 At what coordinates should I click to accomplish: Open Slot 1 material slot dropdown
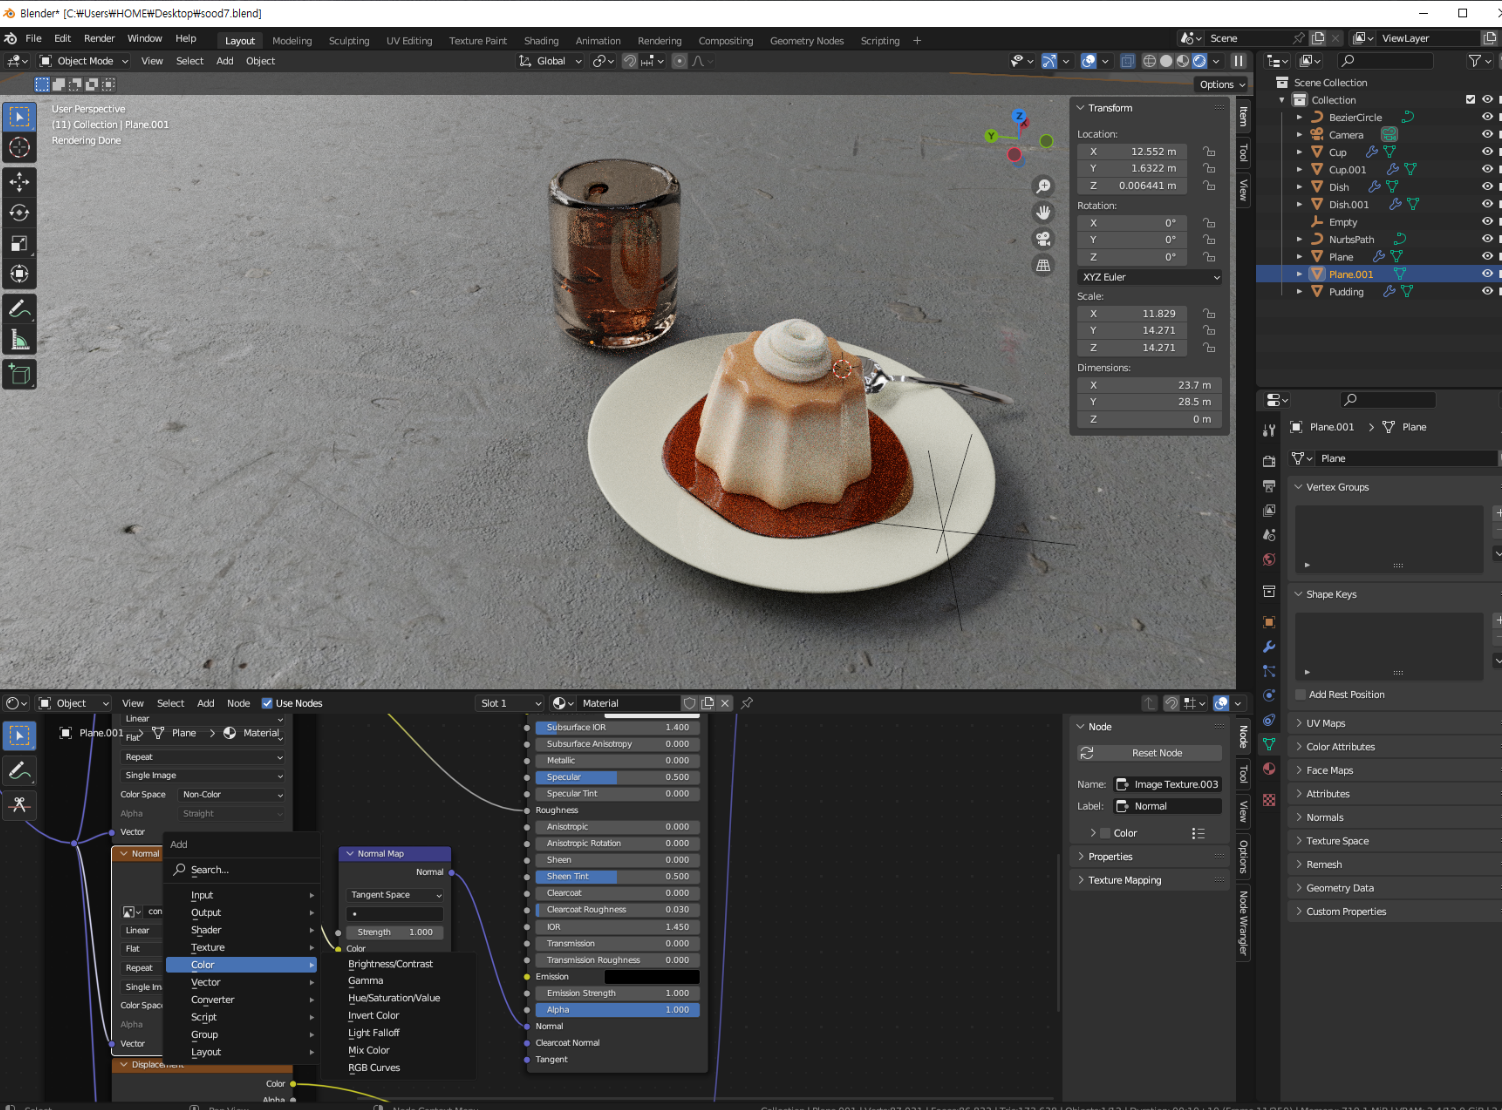510,703
